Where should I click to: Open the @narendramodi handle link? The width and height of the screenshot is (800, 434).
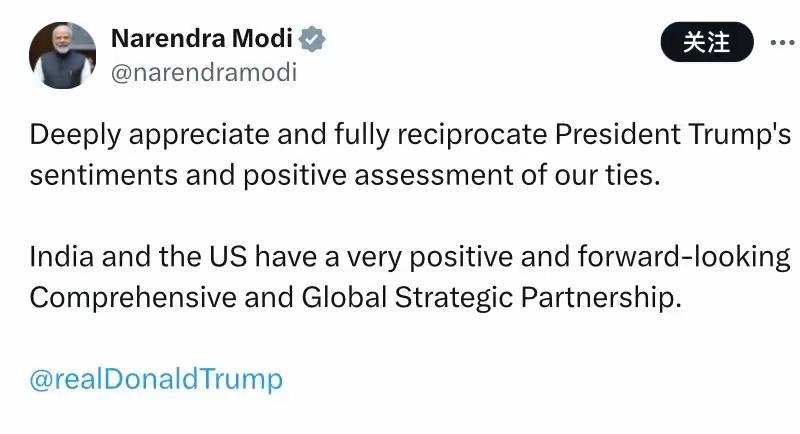coord(203,73)
